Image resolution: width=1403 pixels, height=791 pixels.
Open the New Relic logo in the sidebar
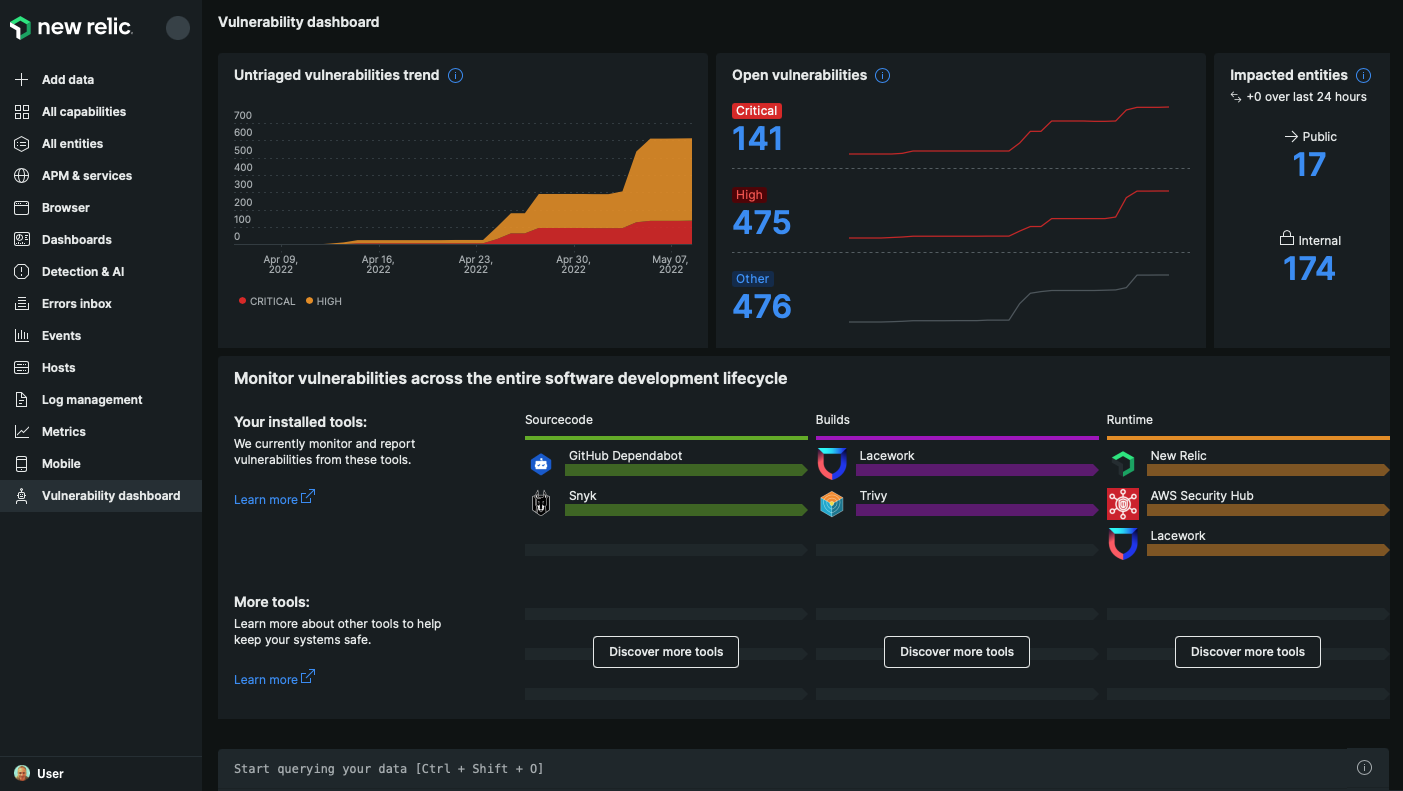[x=71, y=27]
